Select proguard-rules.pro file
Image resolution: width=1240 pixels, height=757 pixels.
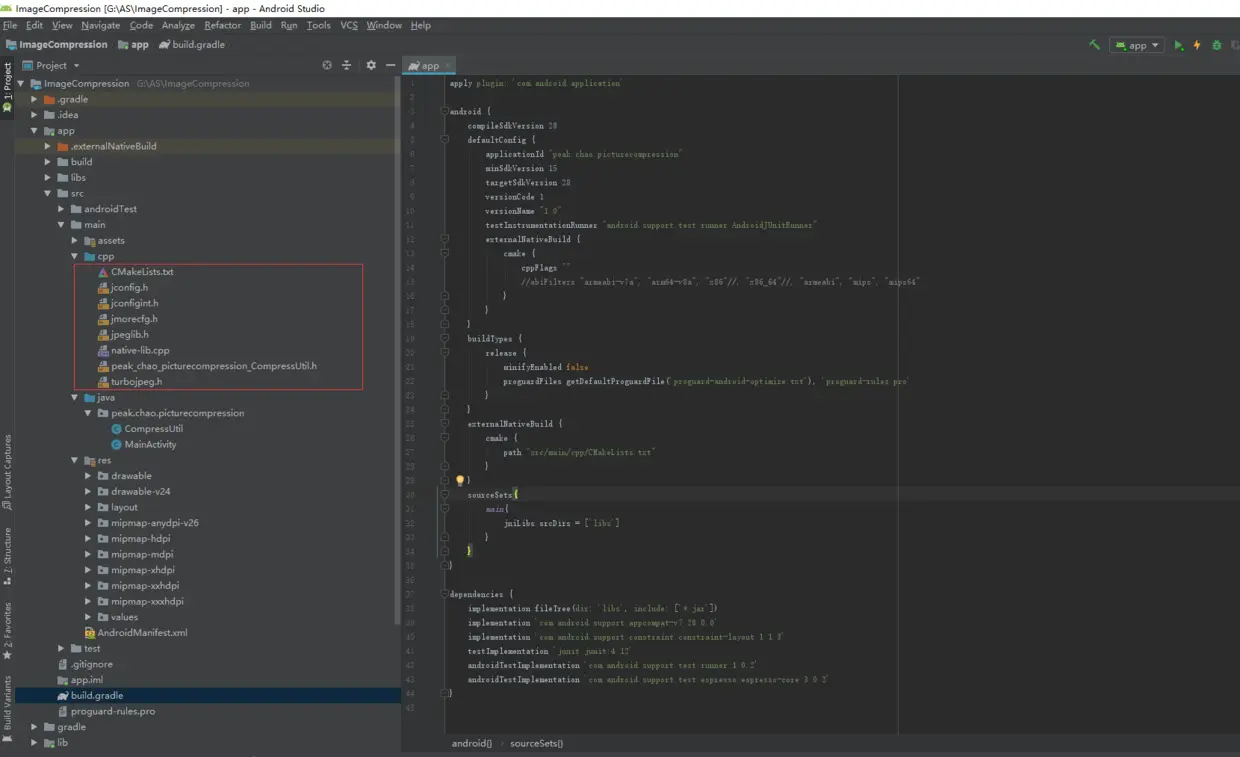point(106,711)
